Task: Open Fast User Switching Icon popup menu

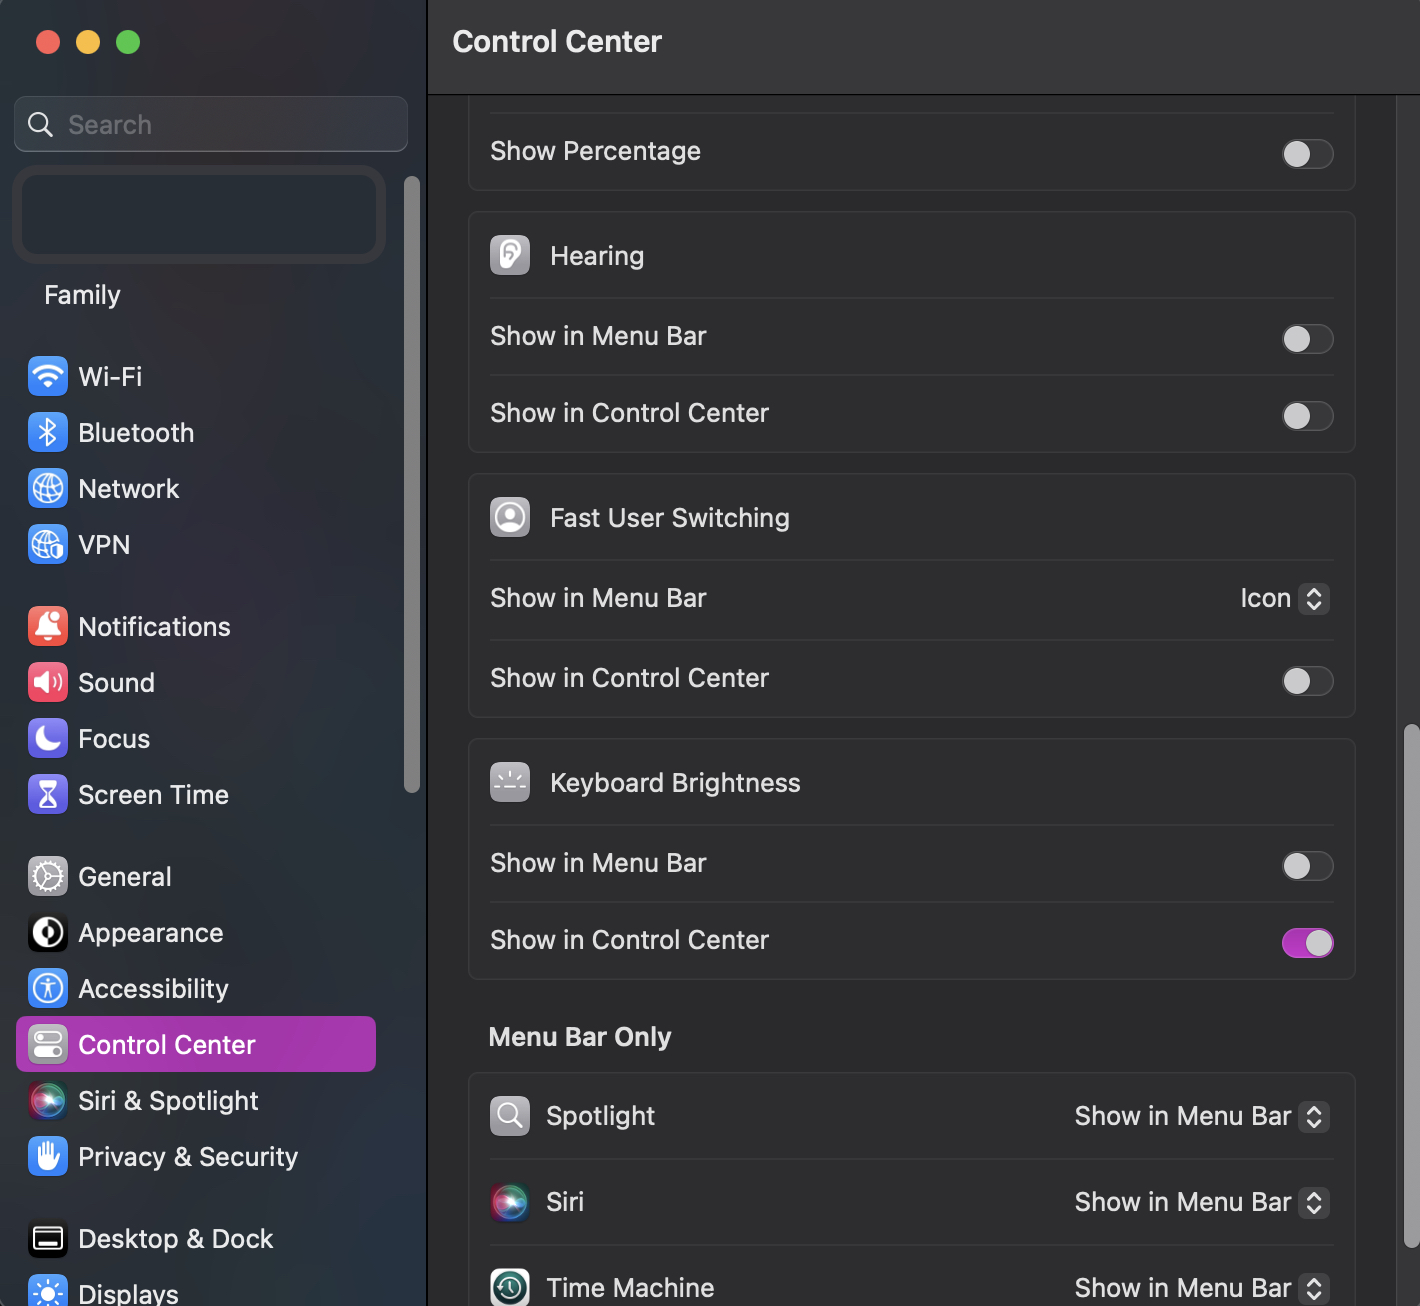Action: [x=1285, y=598]
